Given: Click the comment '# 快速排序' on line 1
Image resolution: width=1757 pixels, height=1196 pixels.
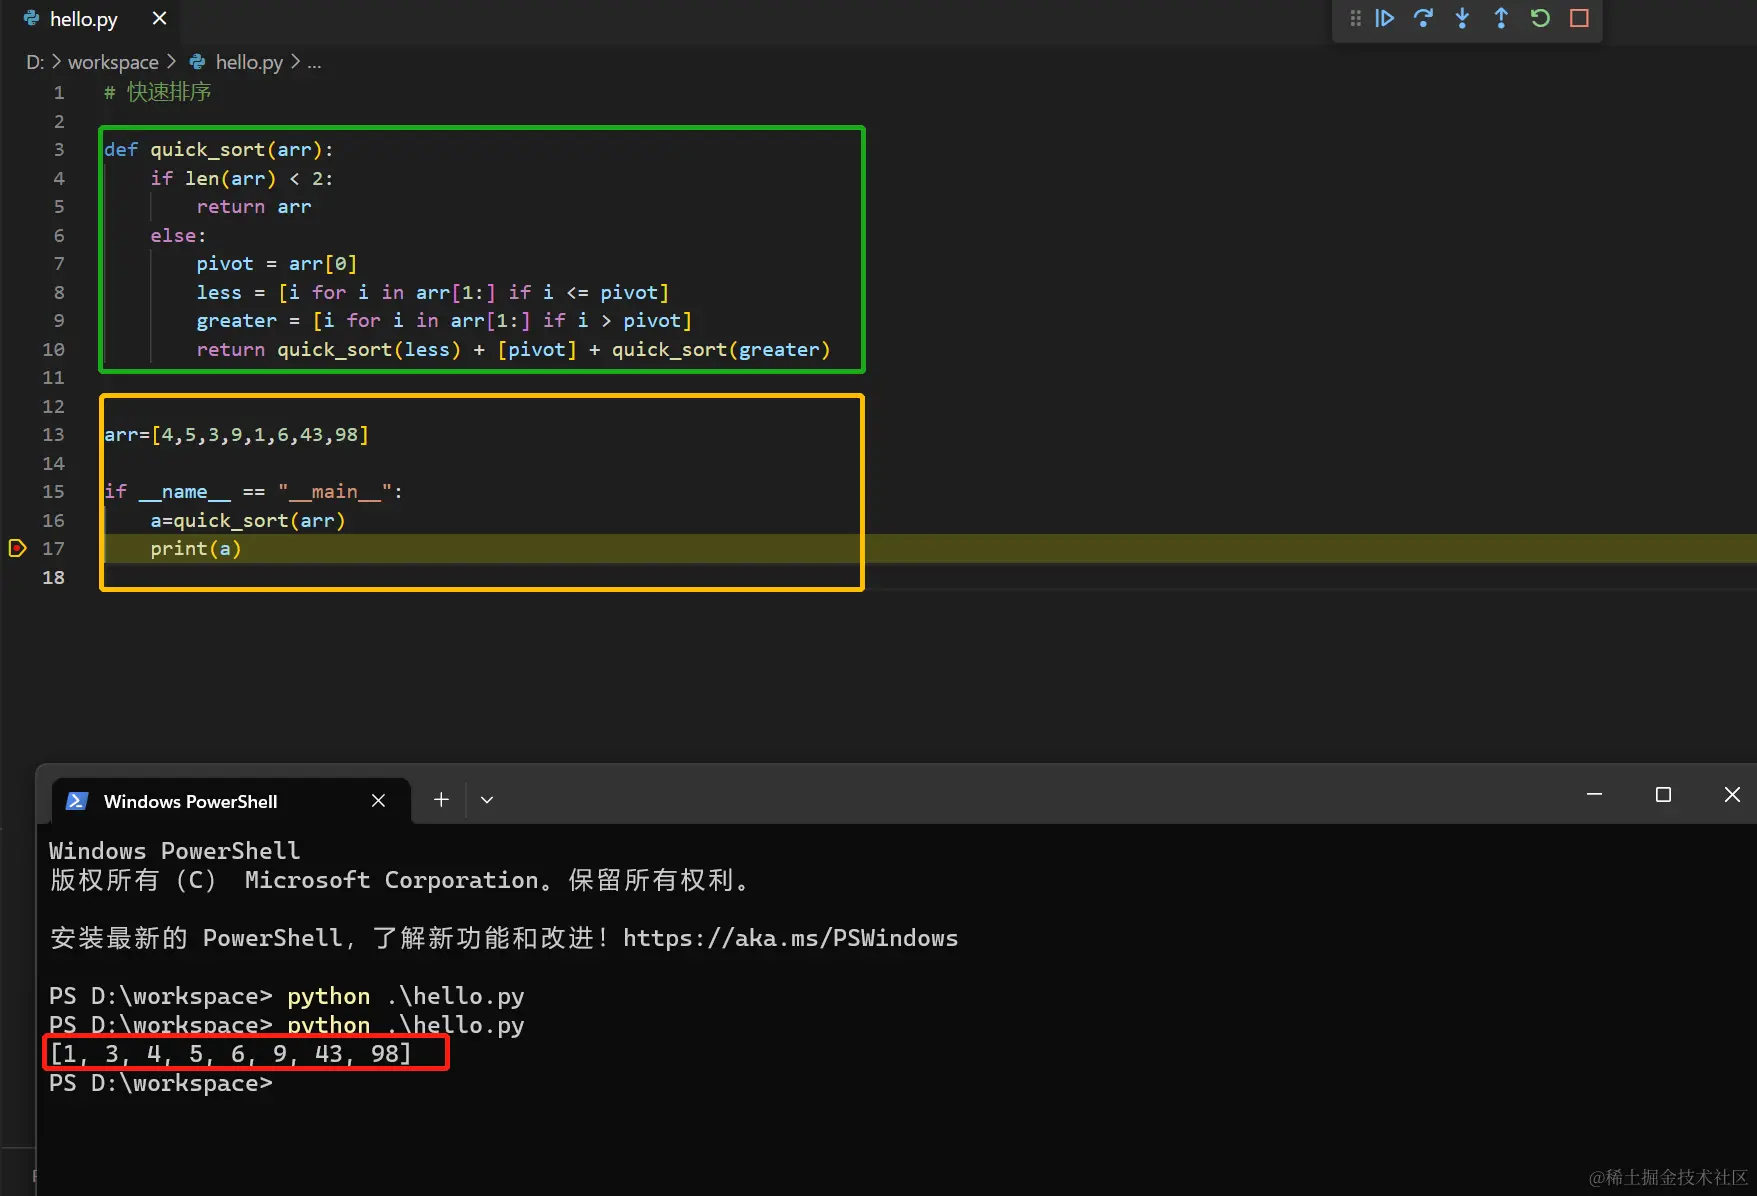Looking at the screenshot, I should (x=157, y=92).
